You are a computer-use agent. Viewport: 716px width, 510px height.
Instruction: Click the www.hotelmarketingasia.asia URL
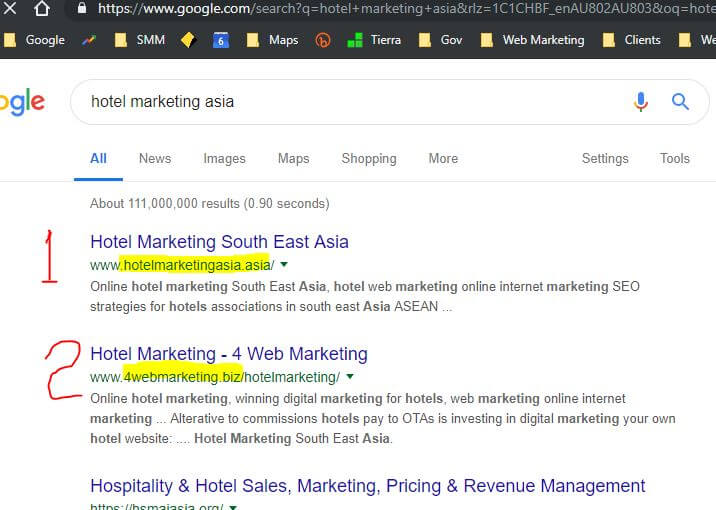[182, 265]
